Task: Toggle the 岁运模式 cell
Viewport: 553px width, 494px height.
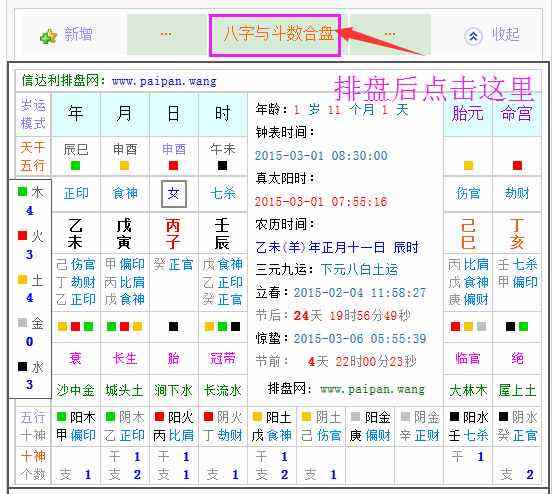Action: tap(33, 114)
